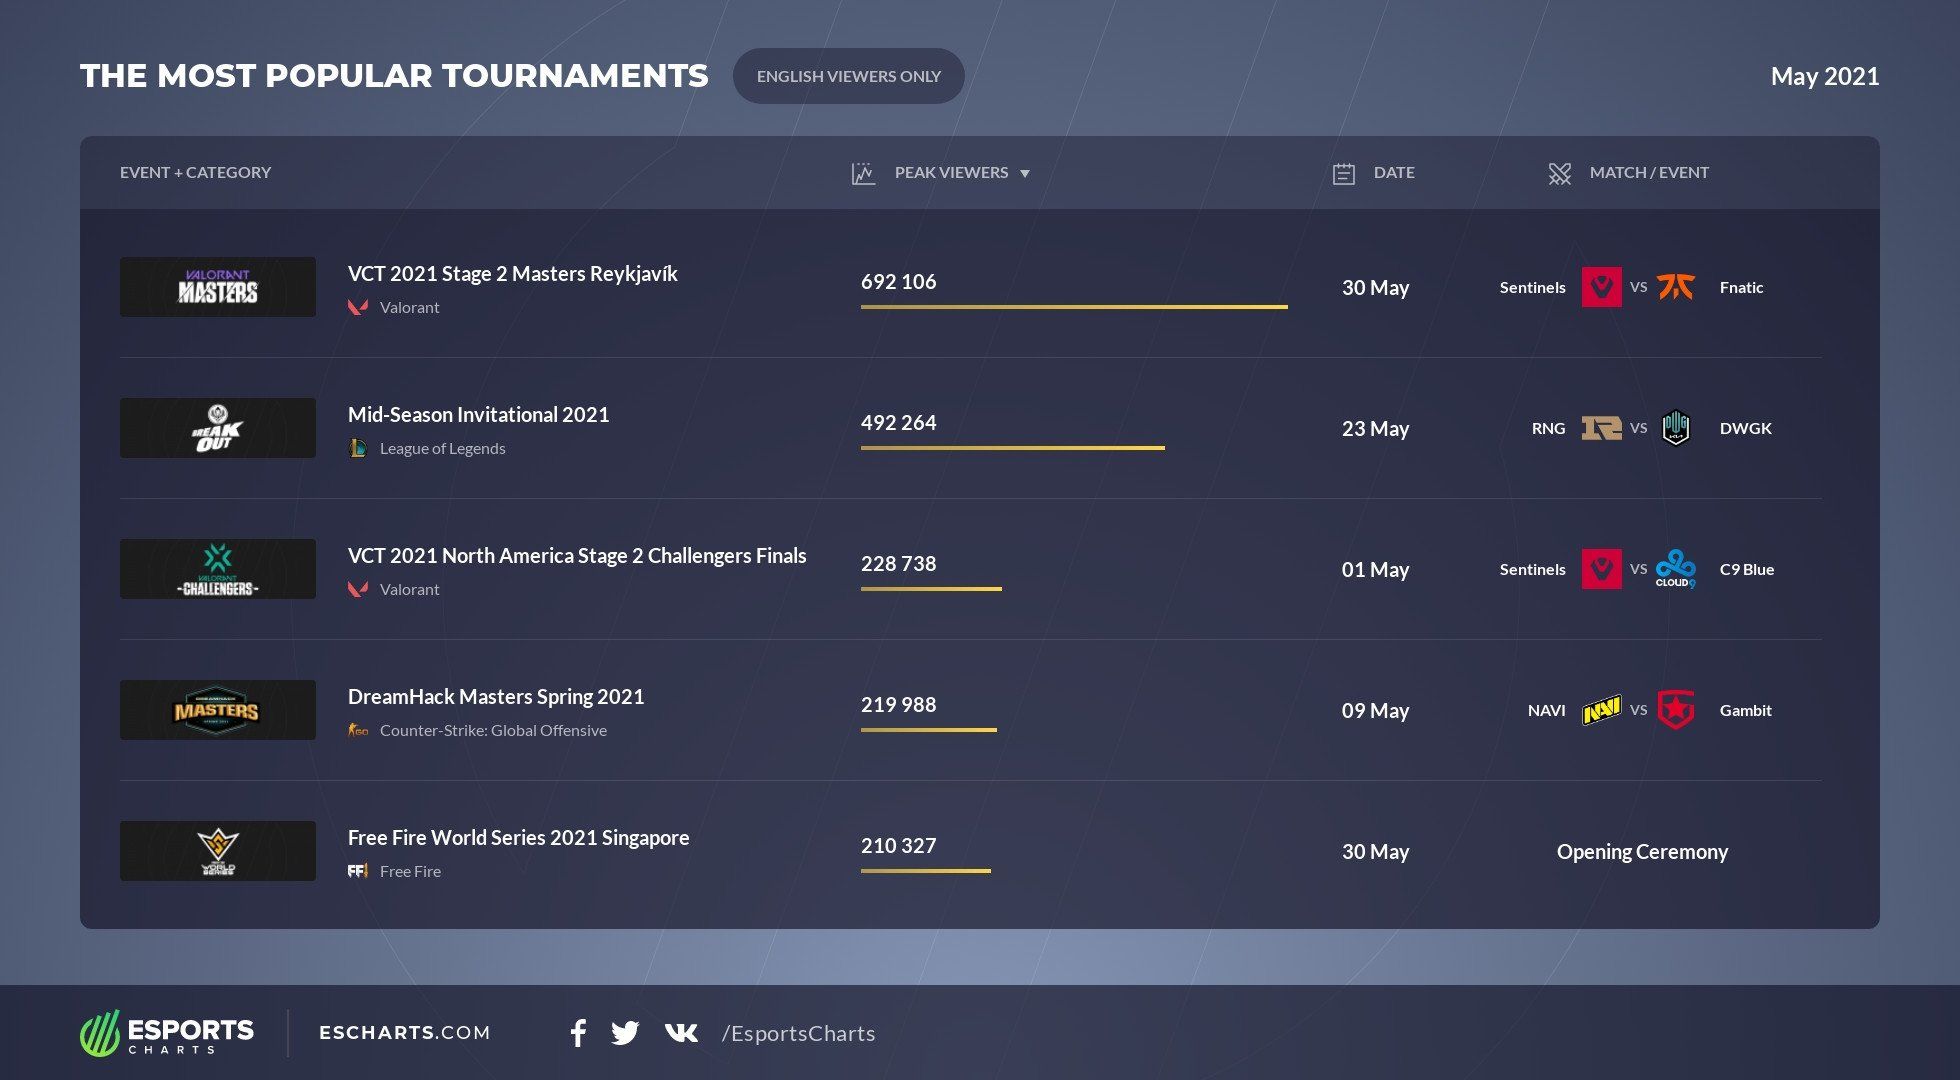Open the VK icon in footer
This screenshot has width=1960, height=1080.
point(682,1032)
